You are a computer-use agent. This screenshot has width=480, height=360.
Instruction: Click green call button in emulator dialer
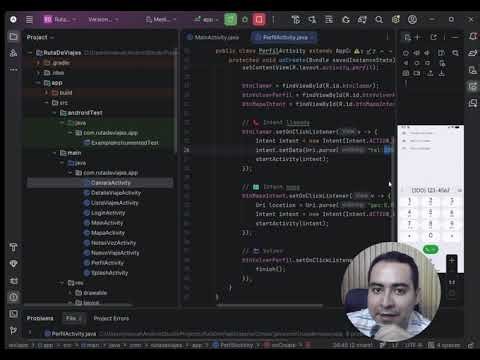pos(430,249)
